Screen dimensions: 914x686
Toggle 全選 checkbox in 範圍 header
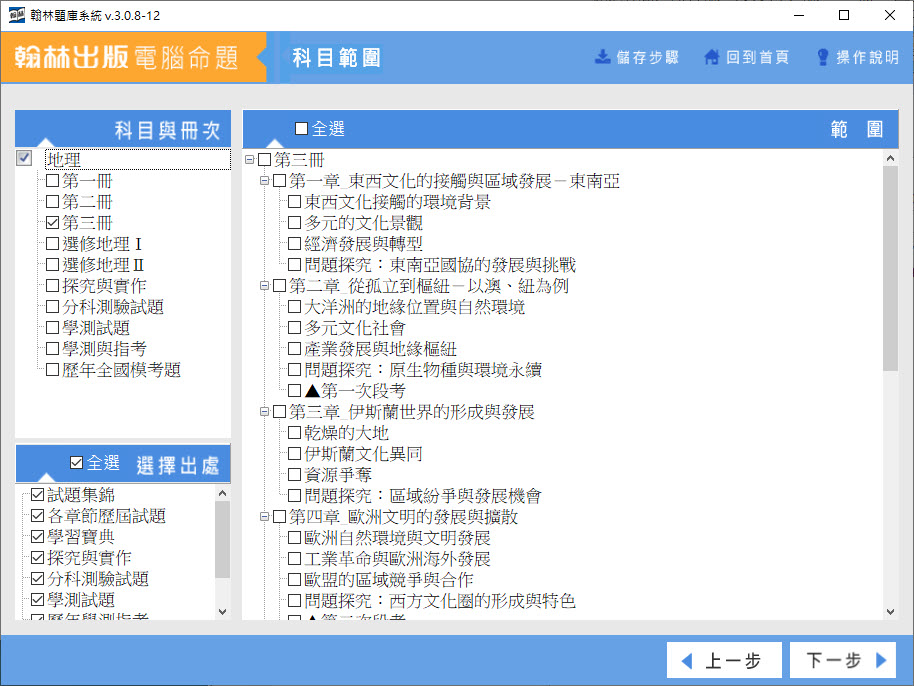tap(302, 129)
